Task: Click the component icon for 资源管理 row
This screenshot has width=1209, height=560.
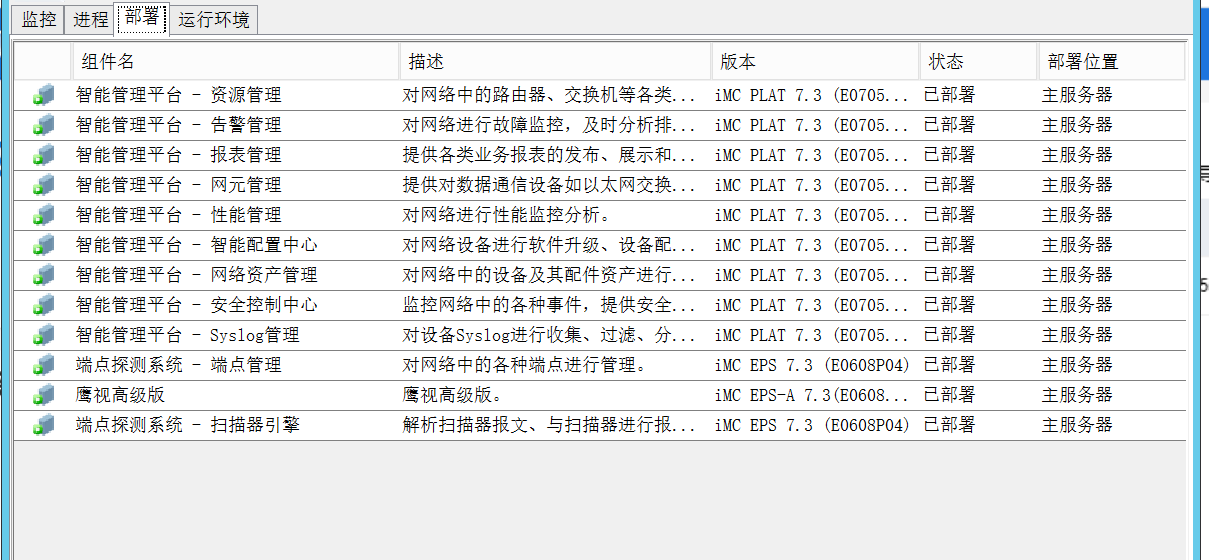Action: 43,95
